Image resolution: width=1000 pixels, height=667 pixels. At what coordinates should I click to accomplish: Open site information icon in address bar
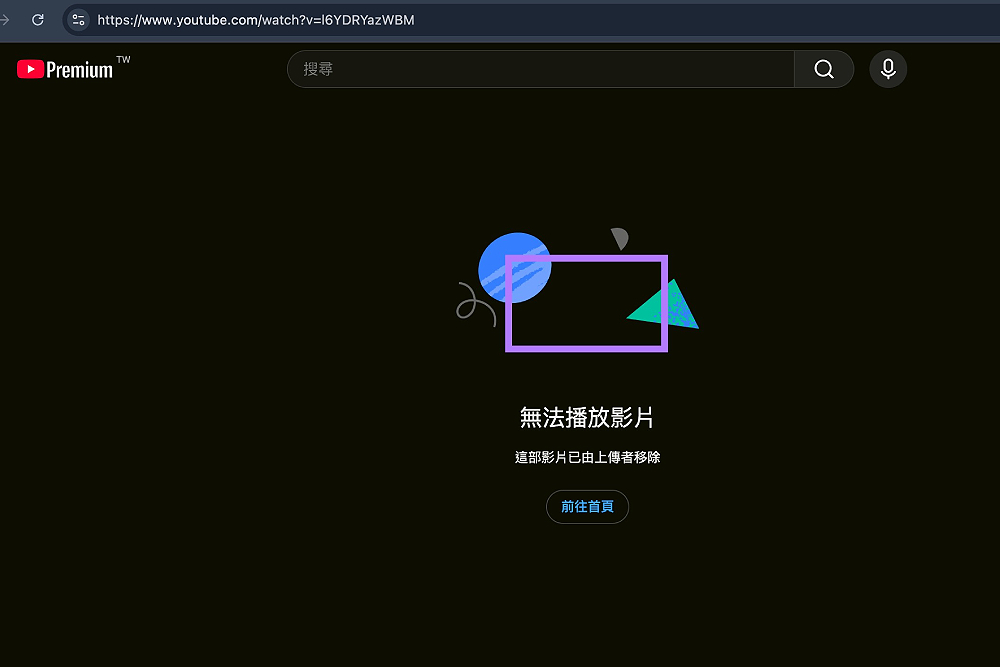click(78, 20)
